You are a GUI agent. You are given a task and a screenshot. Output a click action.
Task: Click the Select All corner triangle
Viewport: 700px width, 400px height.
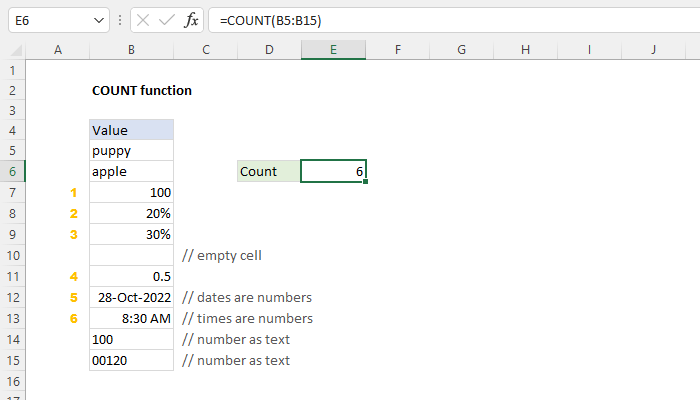click(x=16, y=50)
